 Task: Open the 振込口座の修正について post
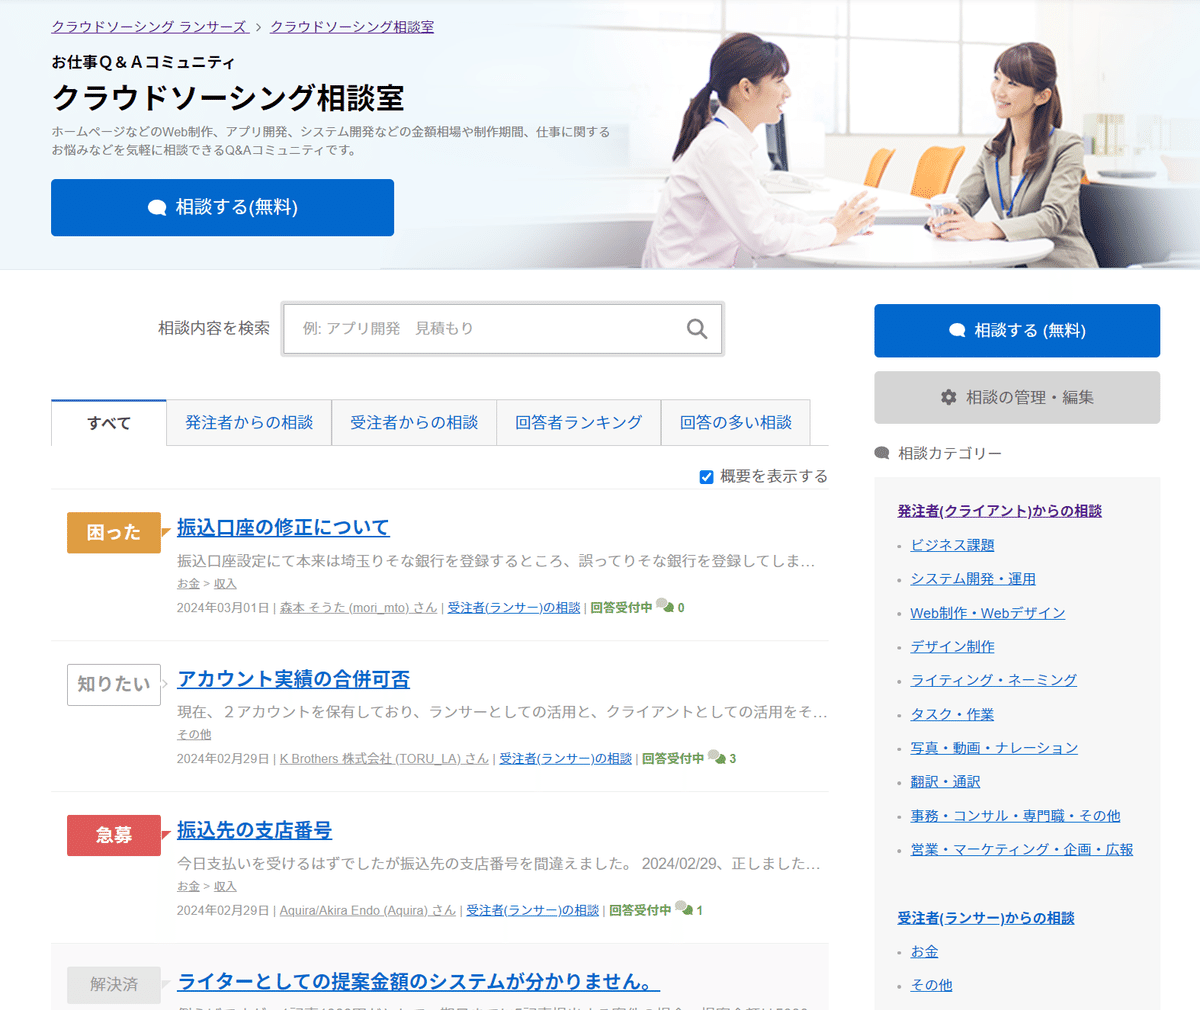pos(283,527)
